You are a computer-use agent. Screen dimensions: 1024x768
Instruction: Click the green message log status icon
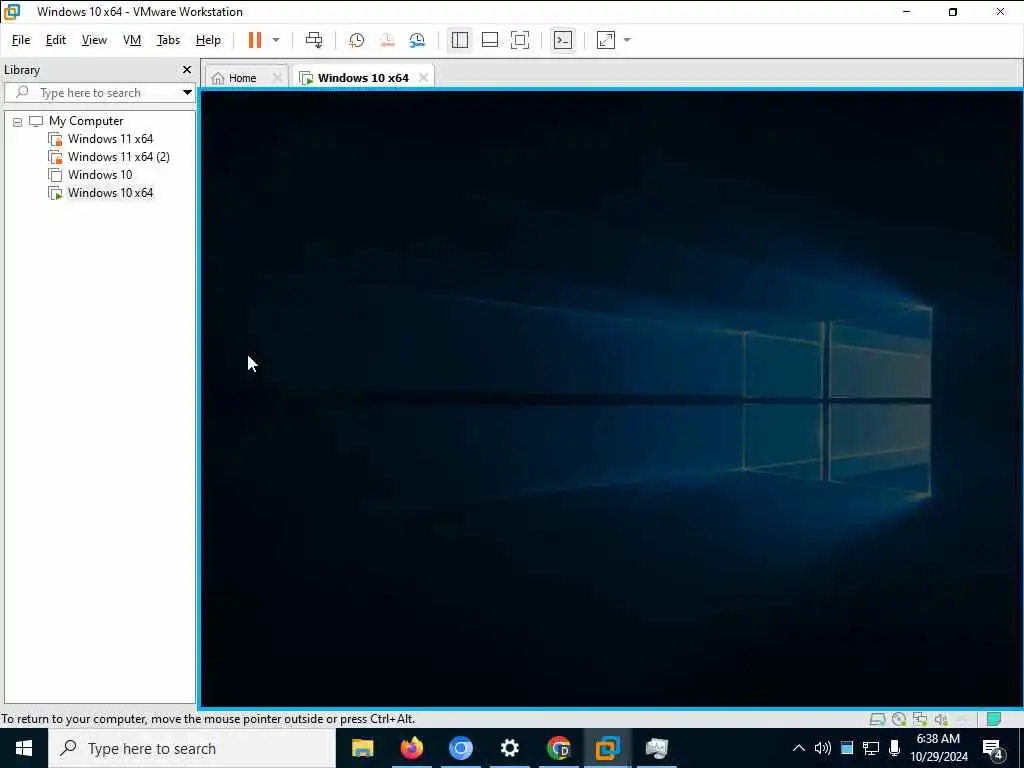[994, 719]
